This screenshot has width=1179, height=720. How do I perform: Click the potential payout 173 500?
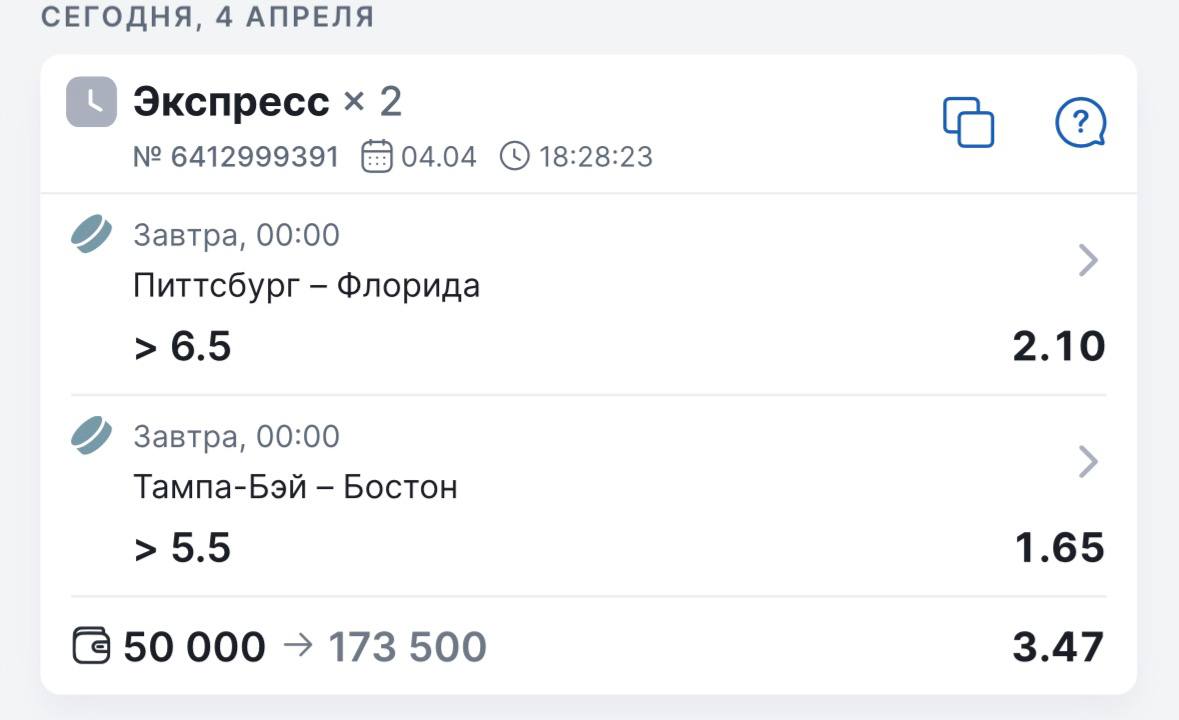(x=407, y=647)
